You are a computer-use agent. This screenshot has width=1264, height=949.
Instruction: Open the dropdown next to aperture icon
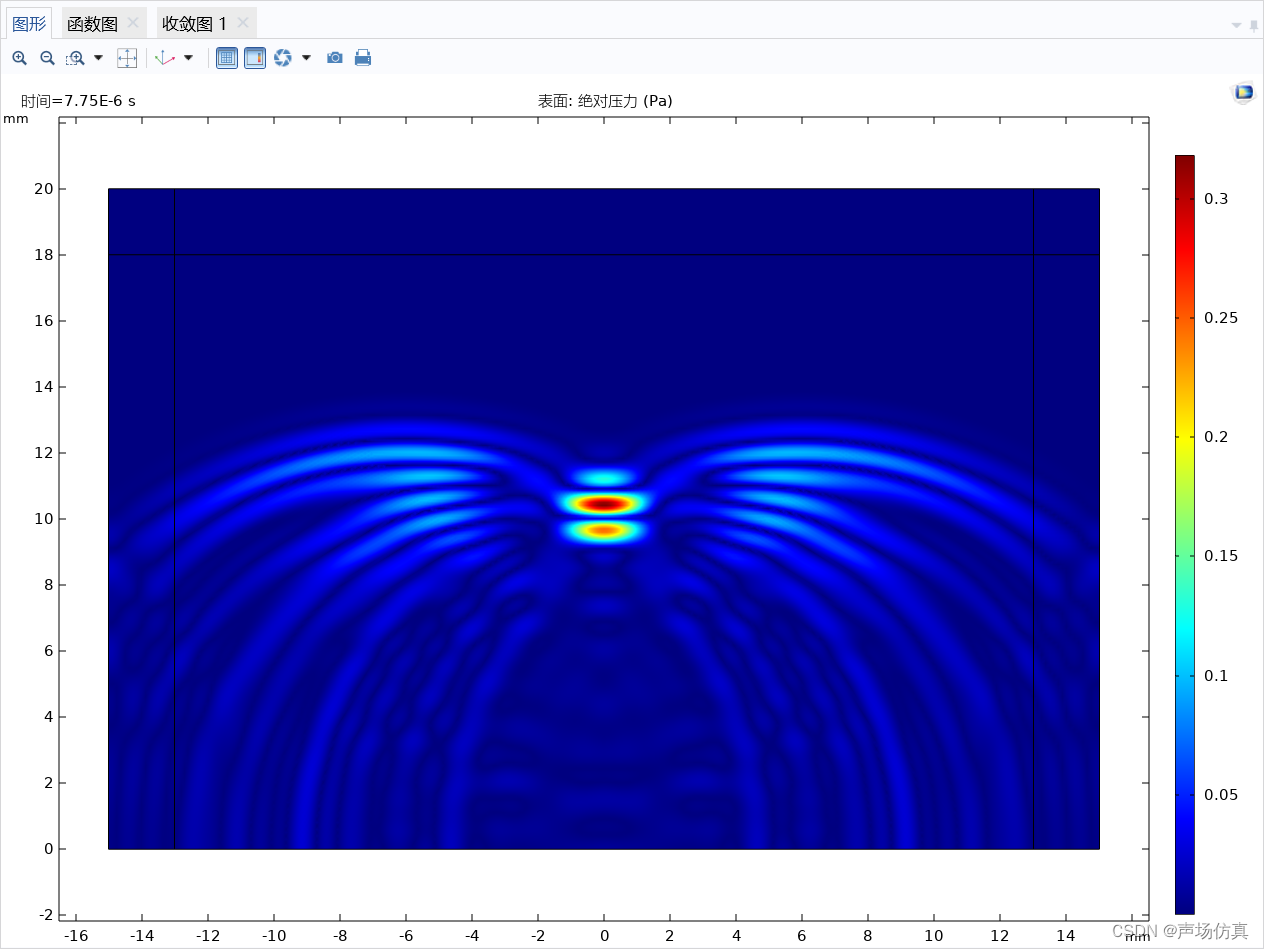pyautogui.click(x=306, y=58)
